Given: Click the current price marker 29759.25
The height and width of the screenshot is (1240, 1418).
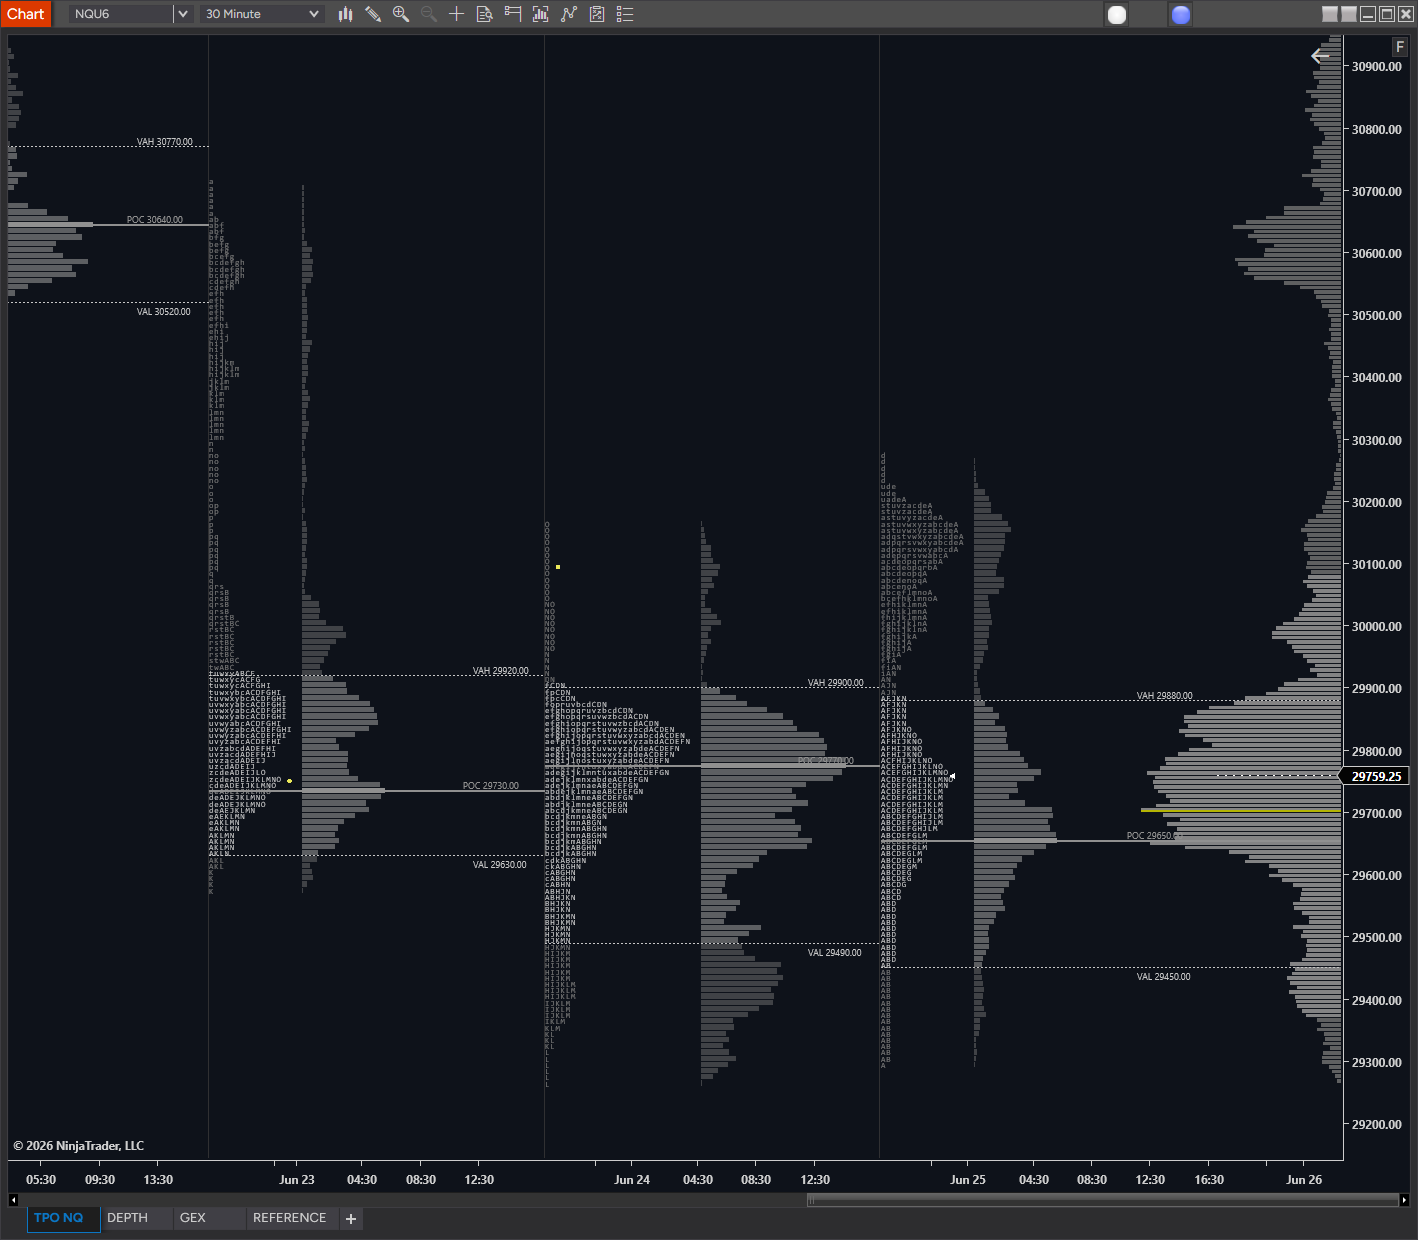Looking at the screenshot, I should coord(1376,776).
